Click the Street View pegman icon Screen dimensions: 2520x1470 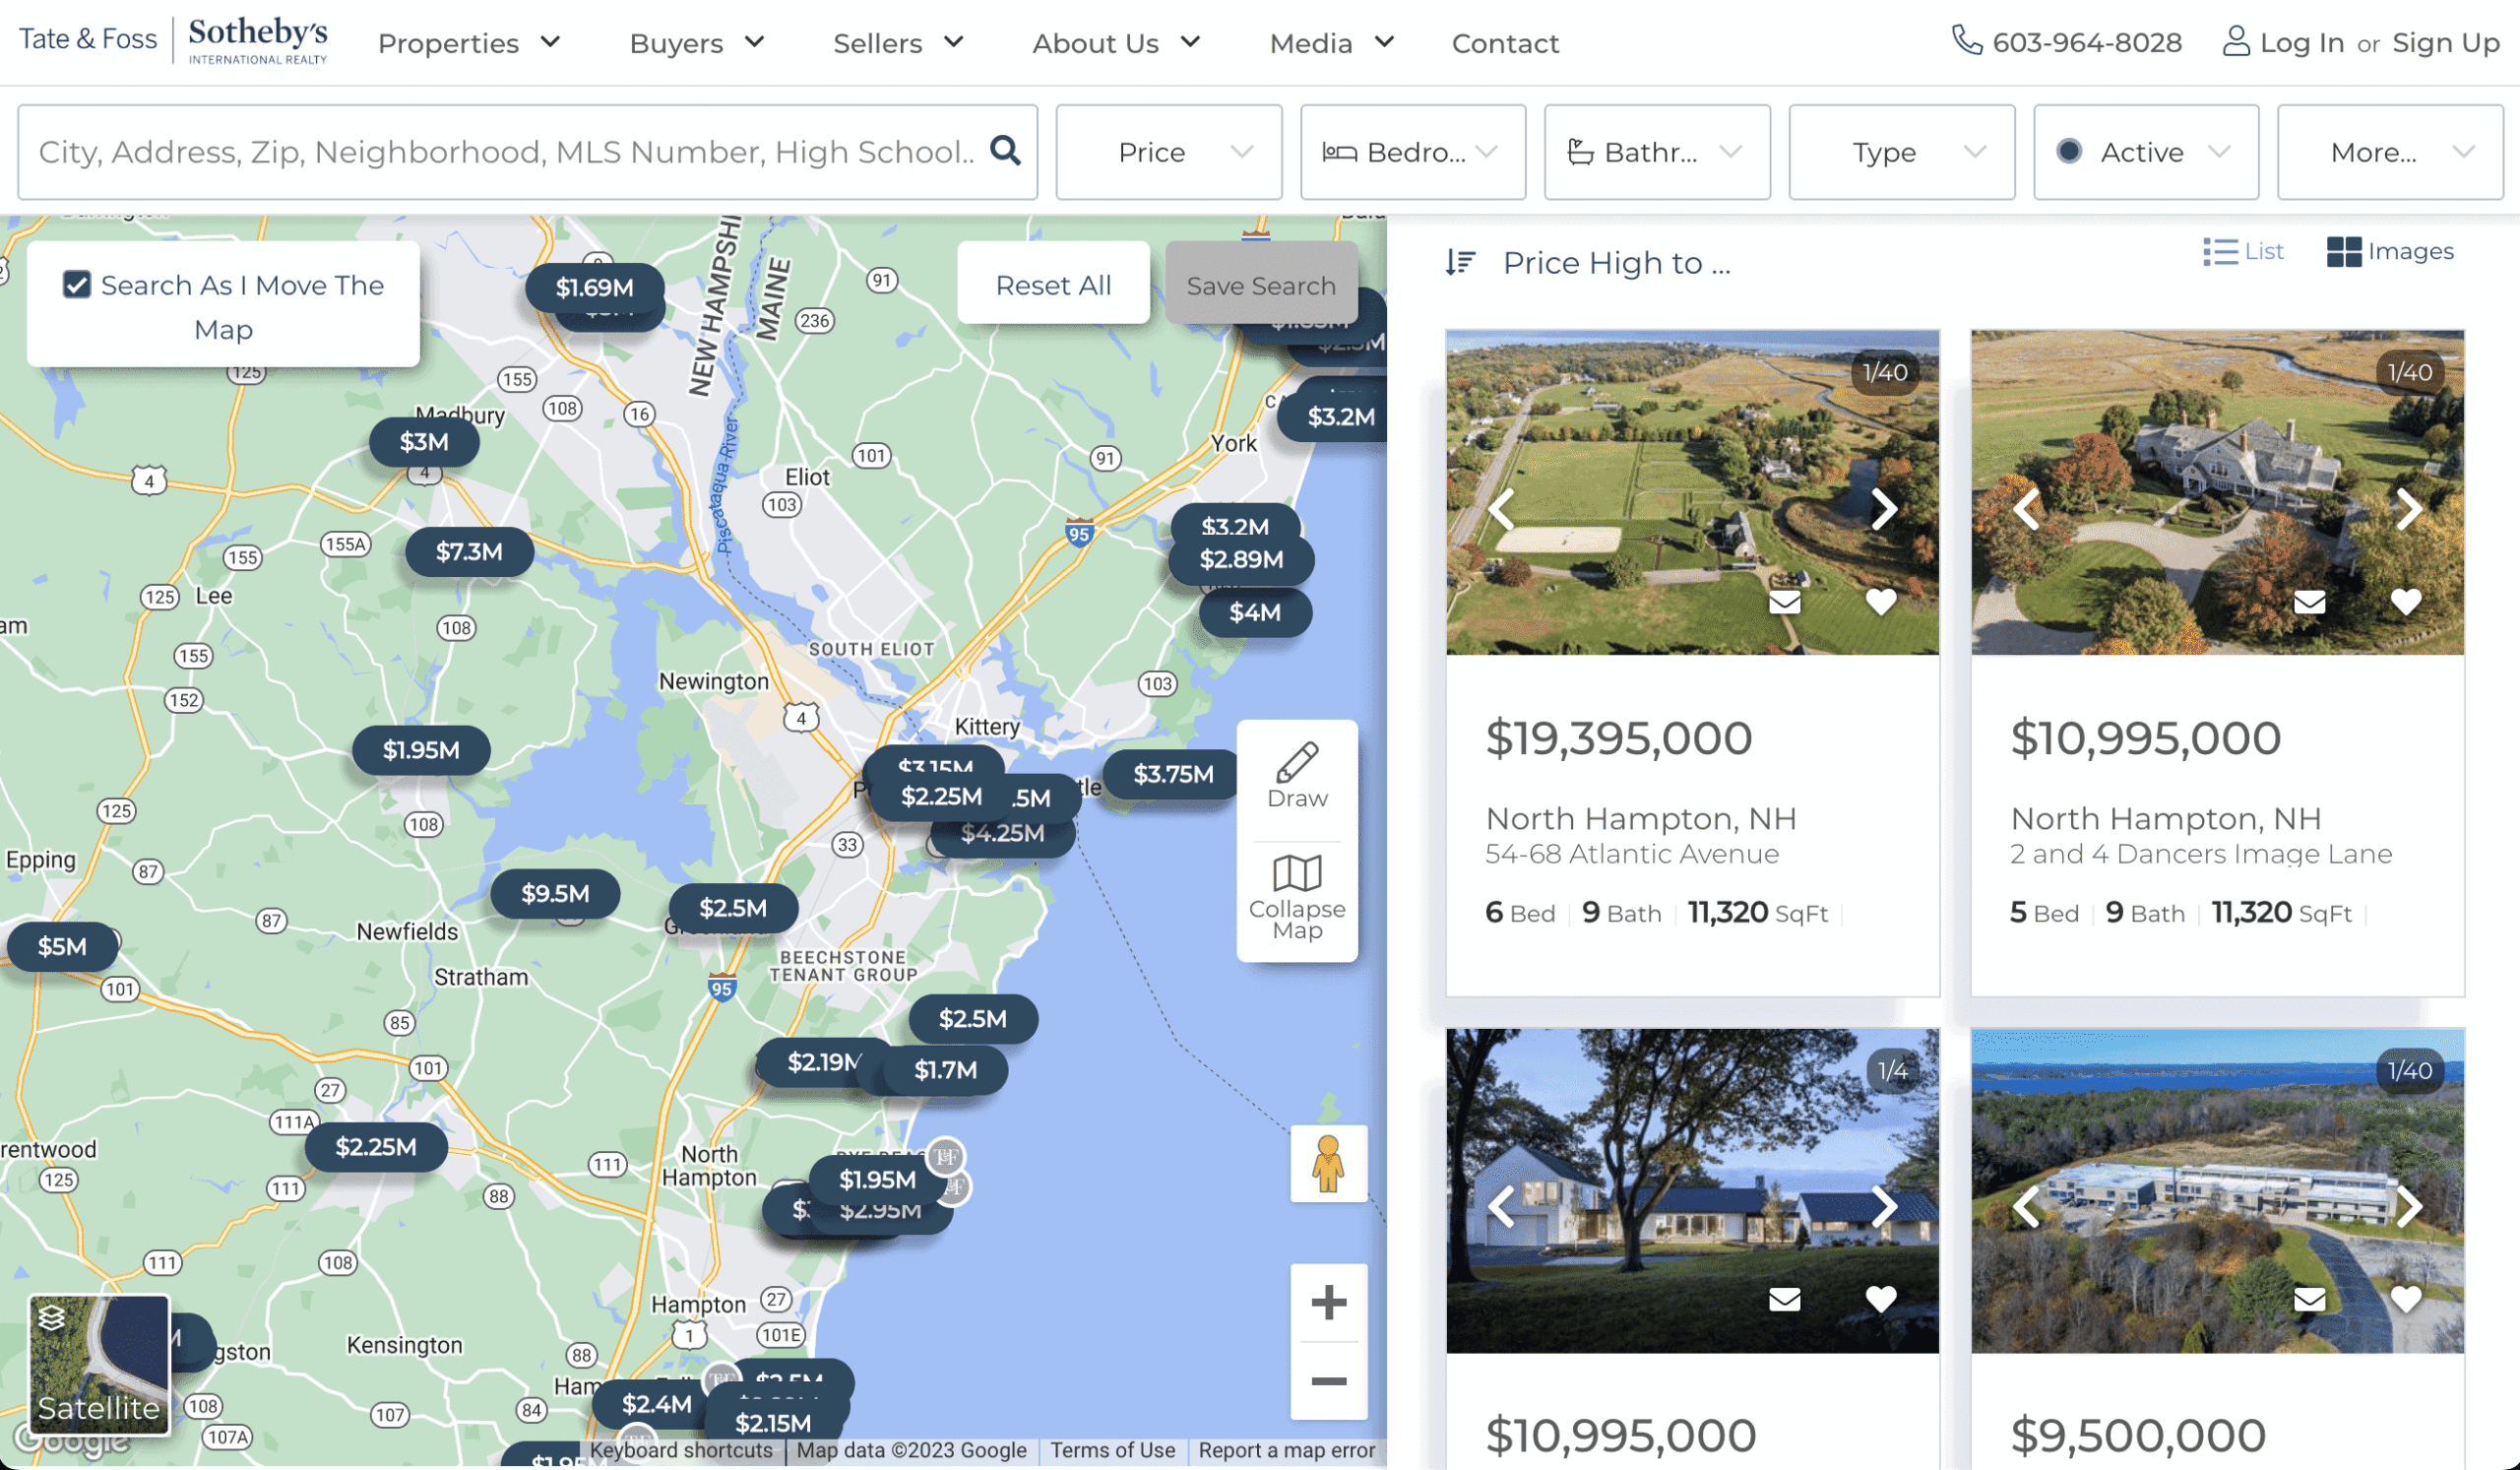(x=1329, y=1164)
